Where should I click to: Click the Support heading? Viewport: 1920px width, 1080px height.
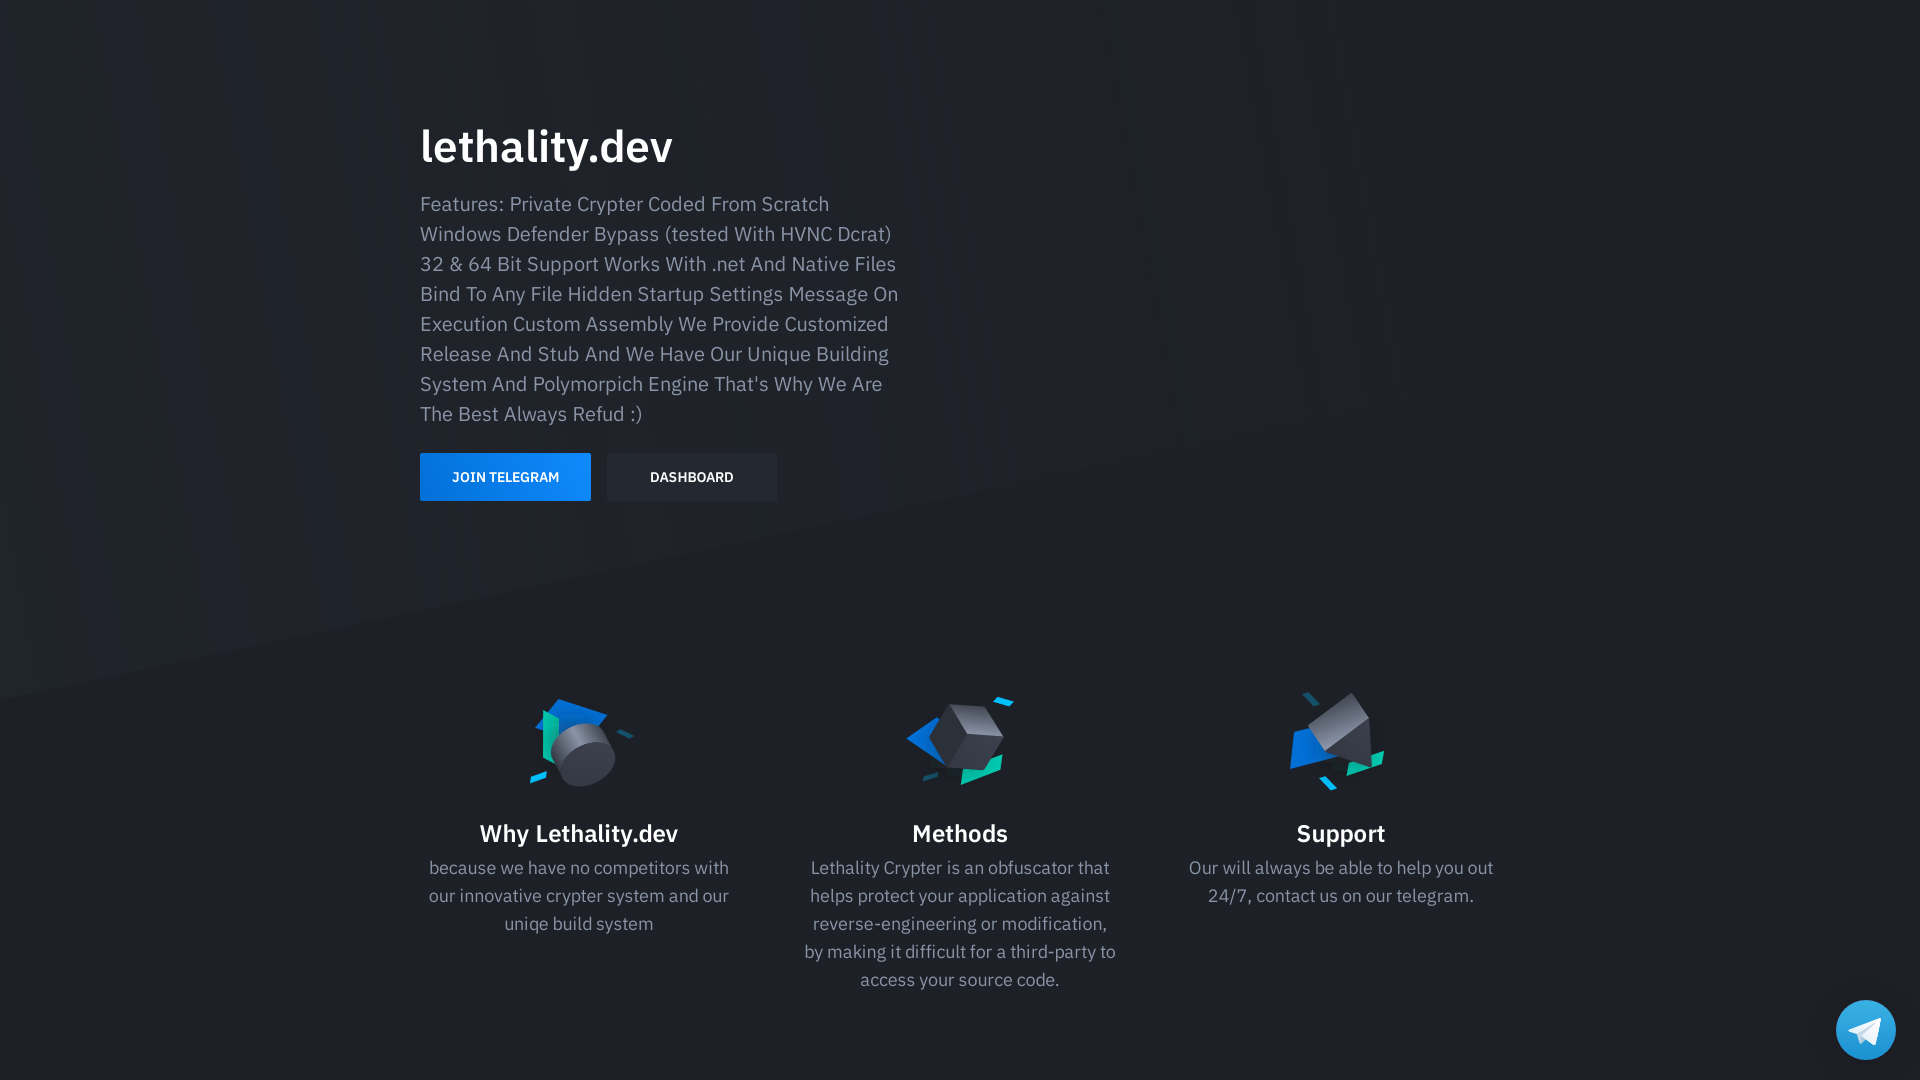1341,833
